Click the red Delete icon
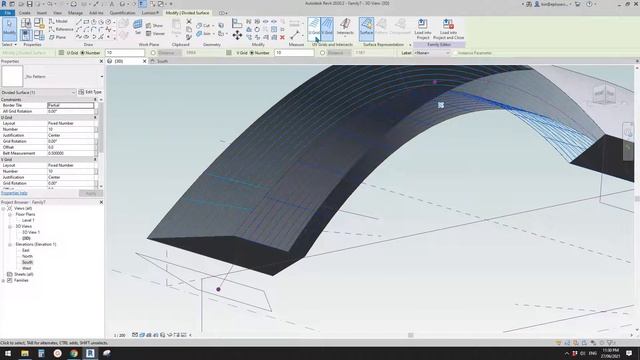 click(282, 37)
